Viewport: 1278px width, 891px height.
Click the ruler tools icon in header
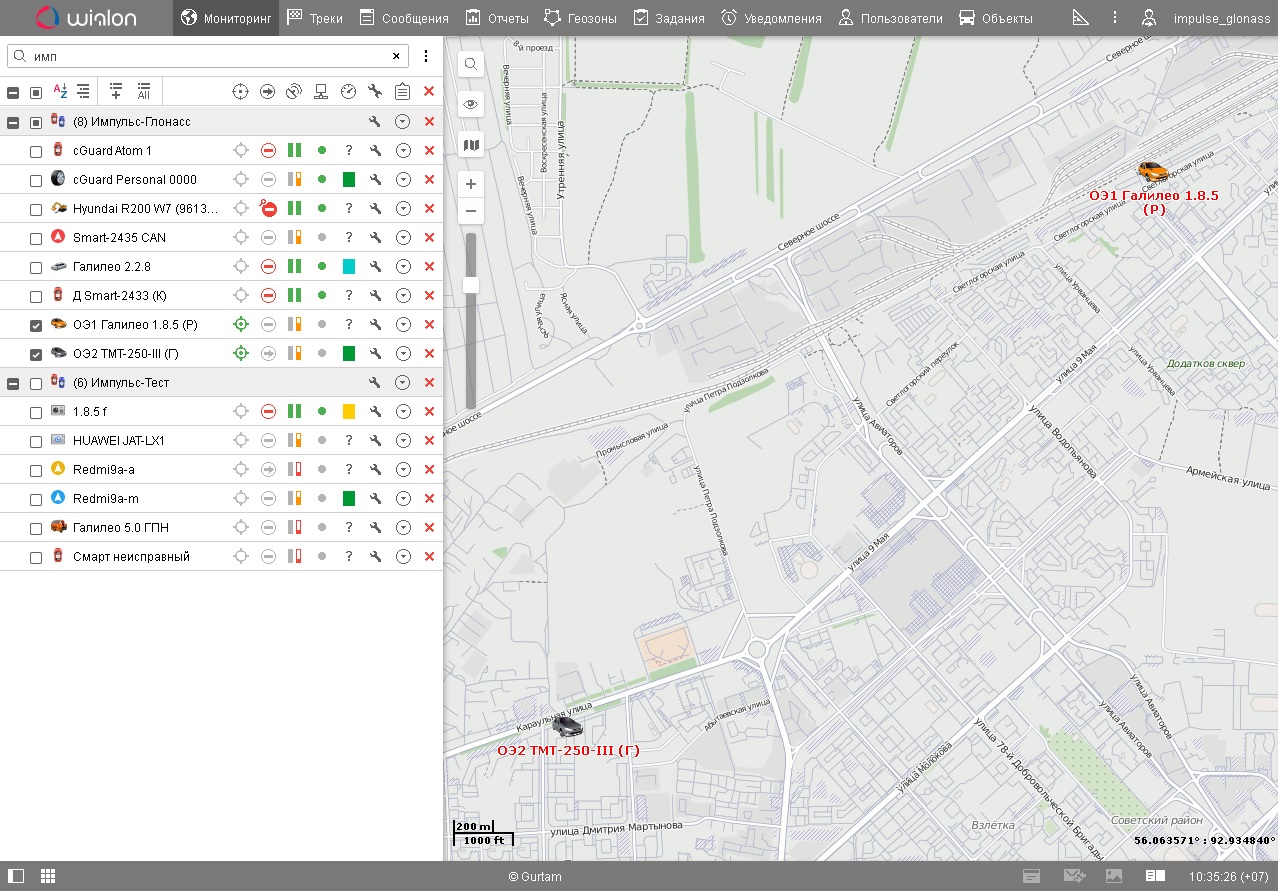[1080, 18]
